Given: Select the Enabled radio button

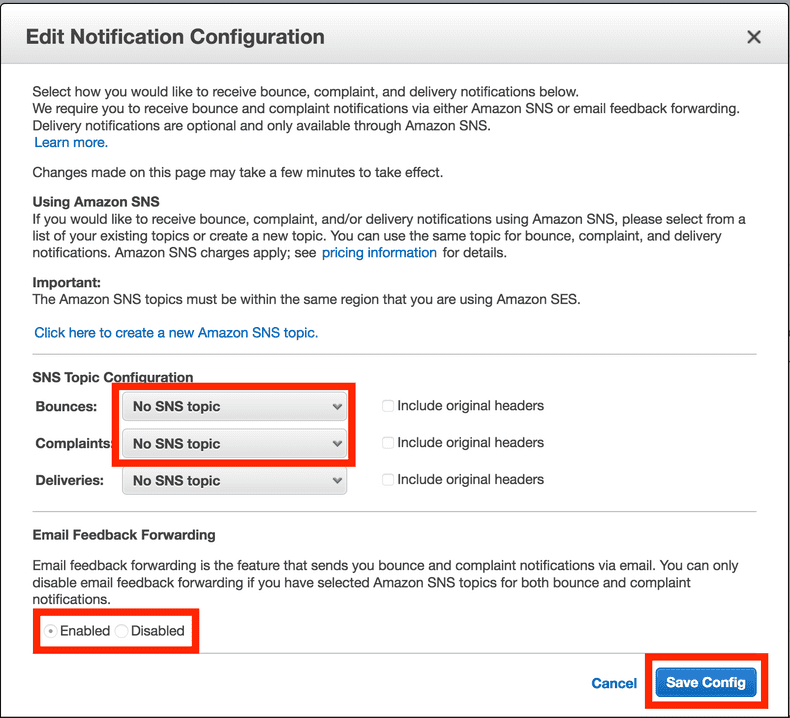Looking at the screenshot, I should point(50,631).
